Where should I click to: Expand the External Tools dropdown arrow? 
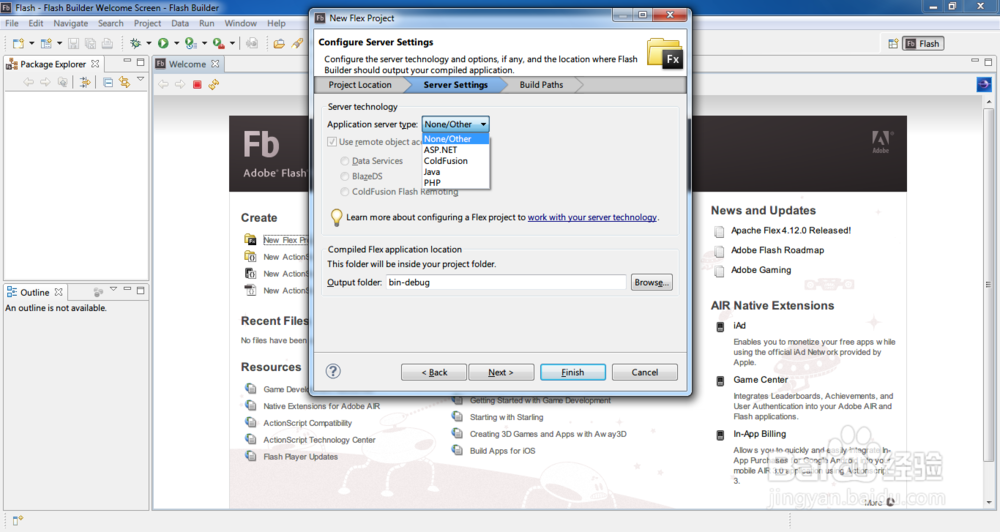232,43
